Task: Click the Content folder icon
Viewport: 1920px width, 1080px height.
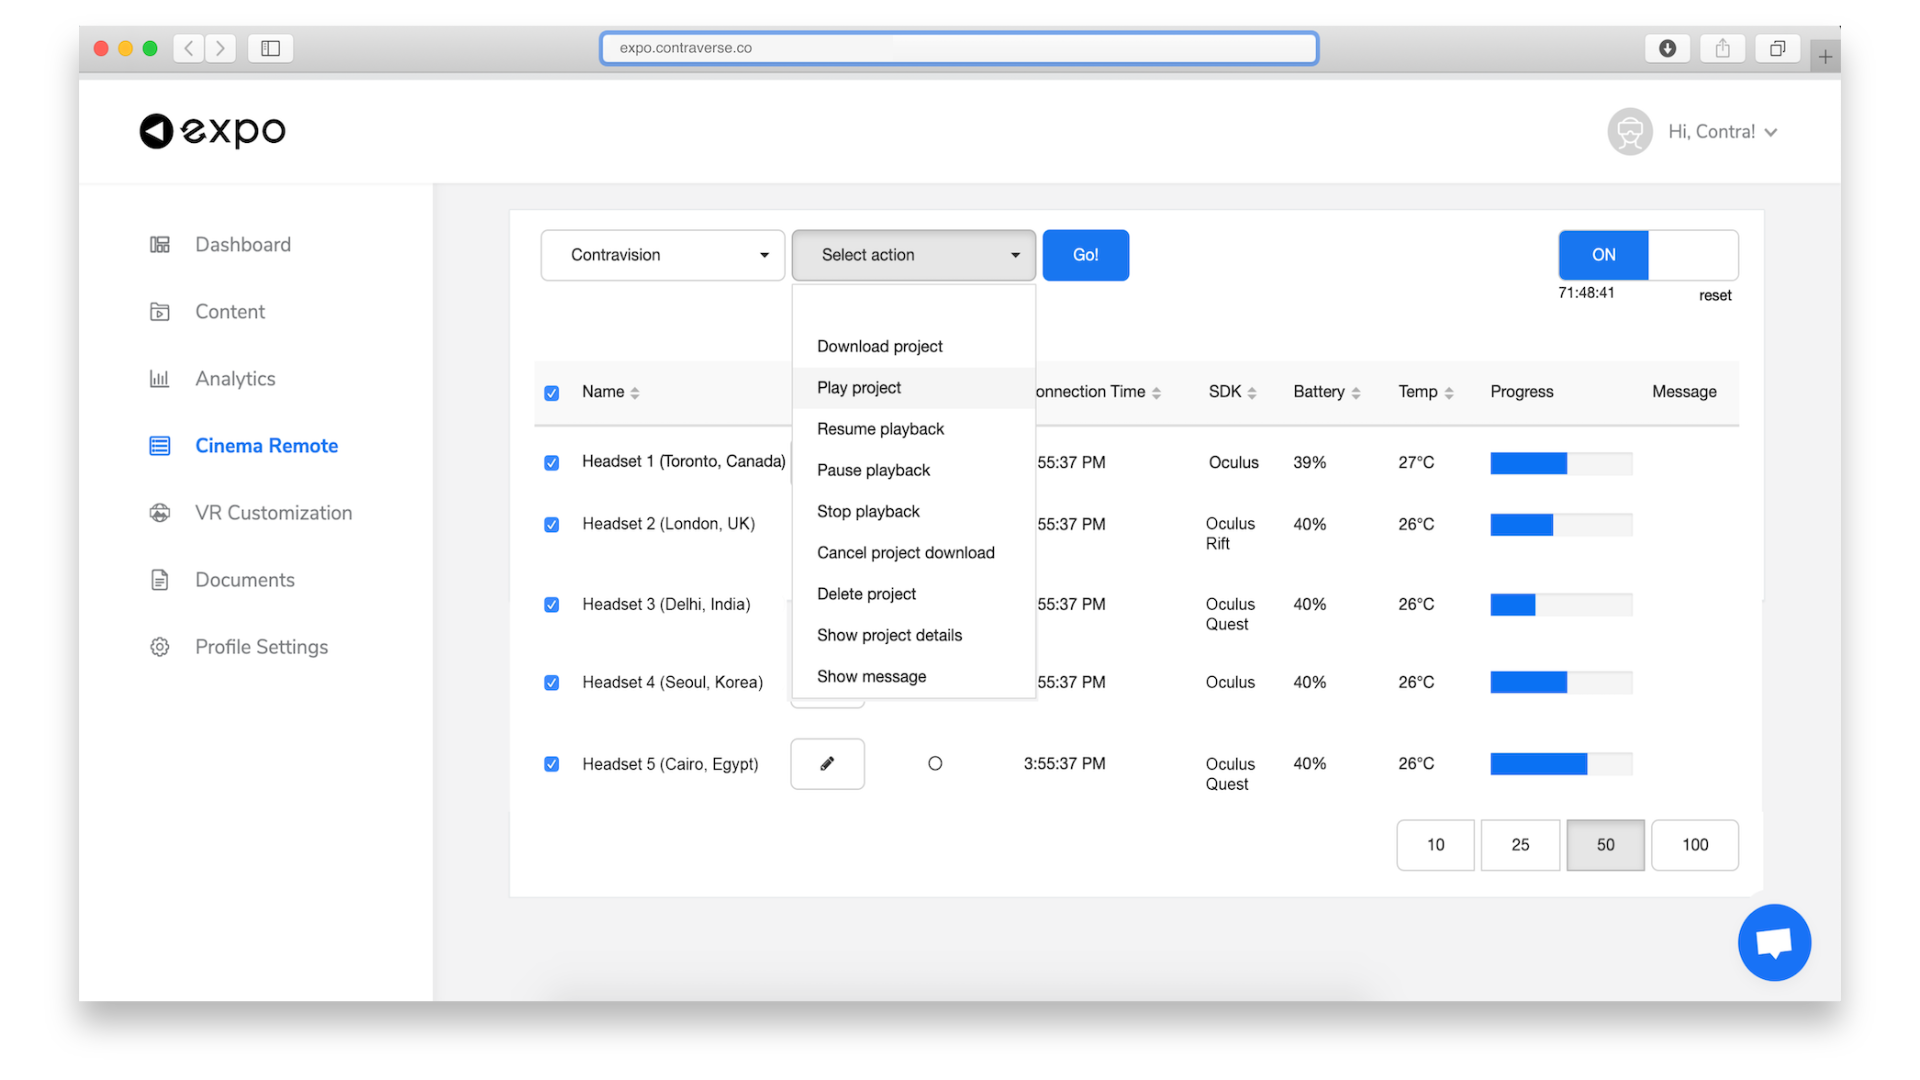Action: click(x=160, y=312)
